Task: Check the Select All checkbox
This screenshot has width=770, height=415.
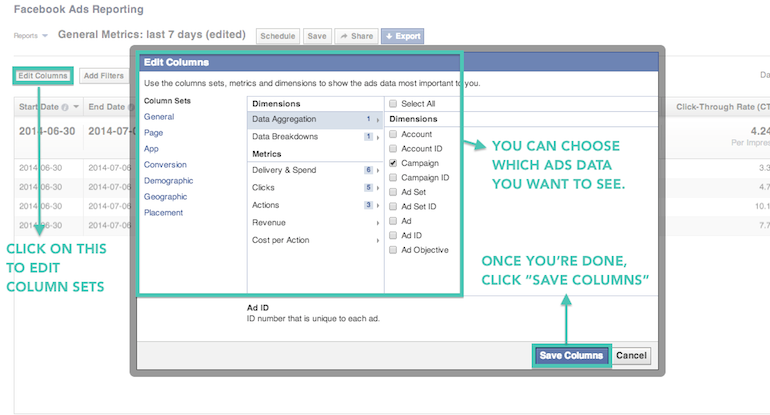Action: coord(393,104)
